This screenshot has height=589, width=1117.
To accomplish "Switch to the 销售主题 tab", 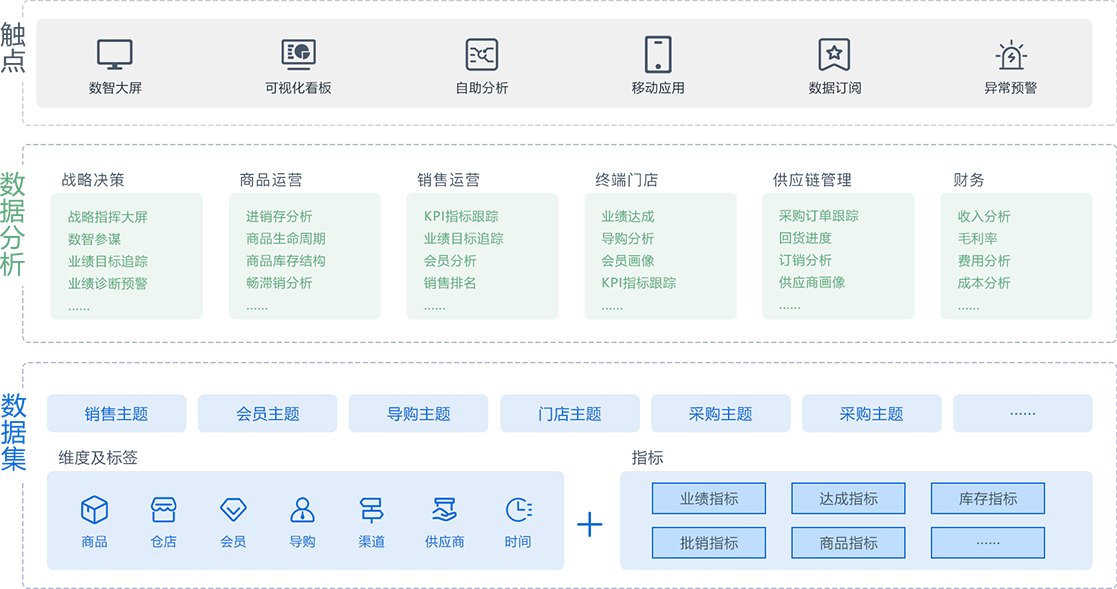I will 116,413.
